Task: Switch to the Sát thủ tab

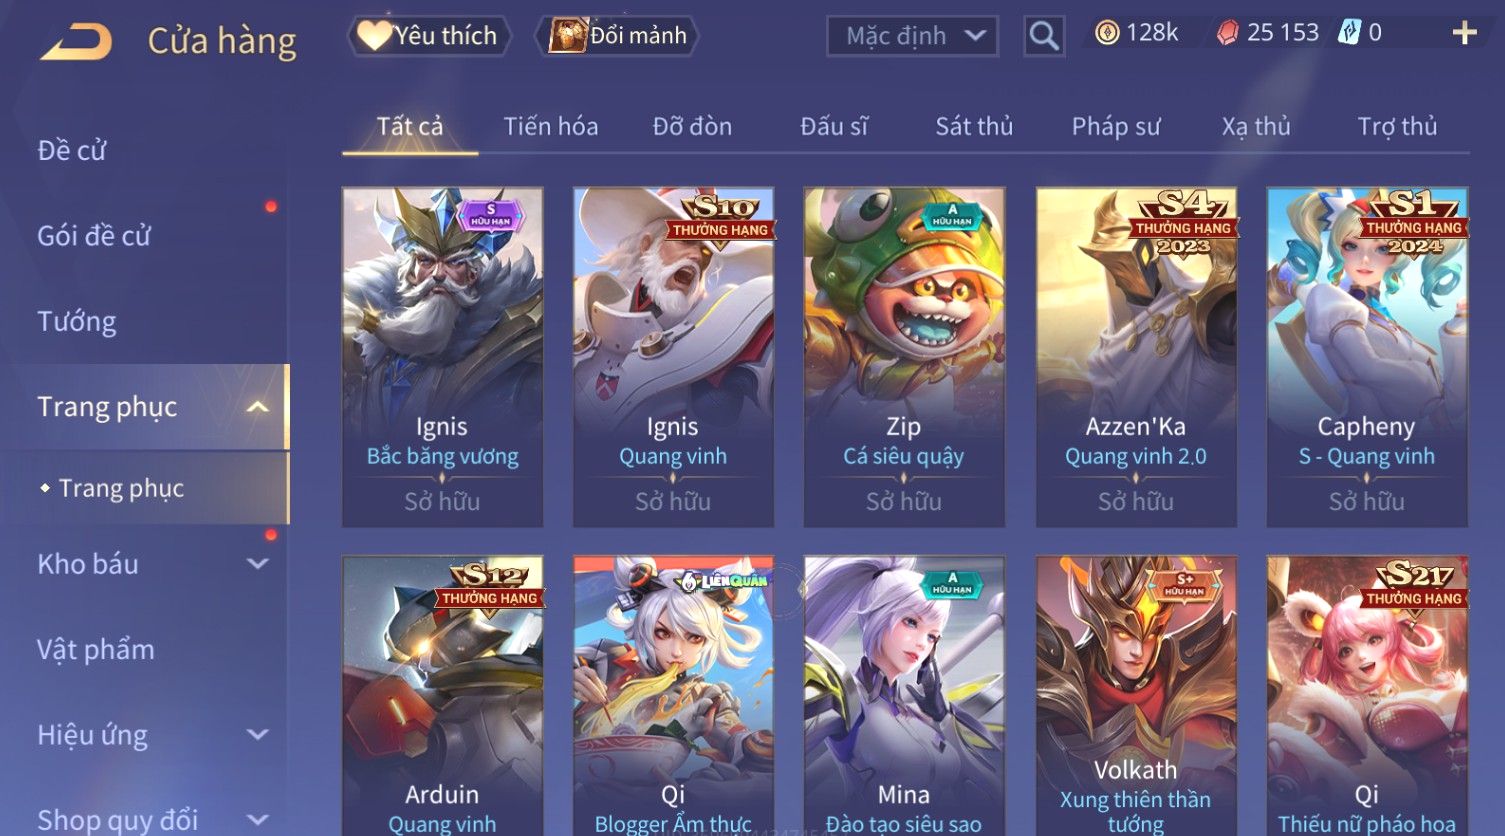Action: [x=974, y=126]
